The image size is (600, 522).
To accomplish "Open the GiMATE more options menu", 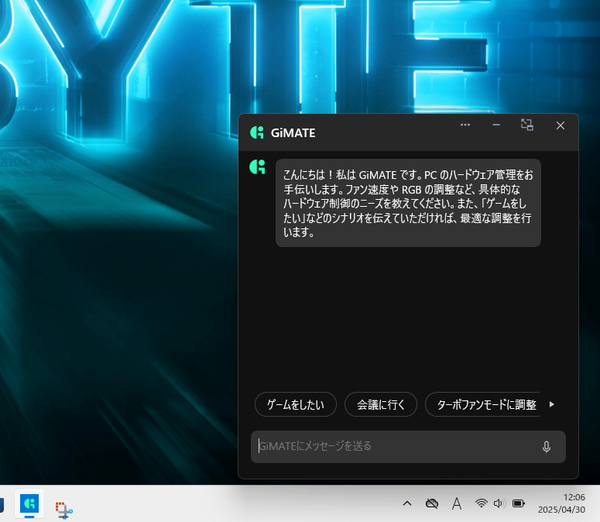I will click(465, 125).
